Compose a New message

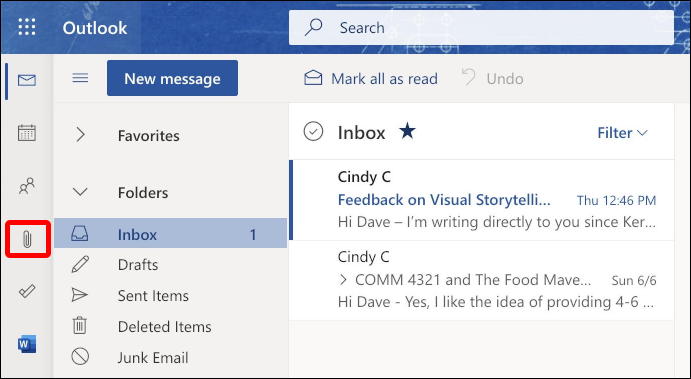(172, 78)
